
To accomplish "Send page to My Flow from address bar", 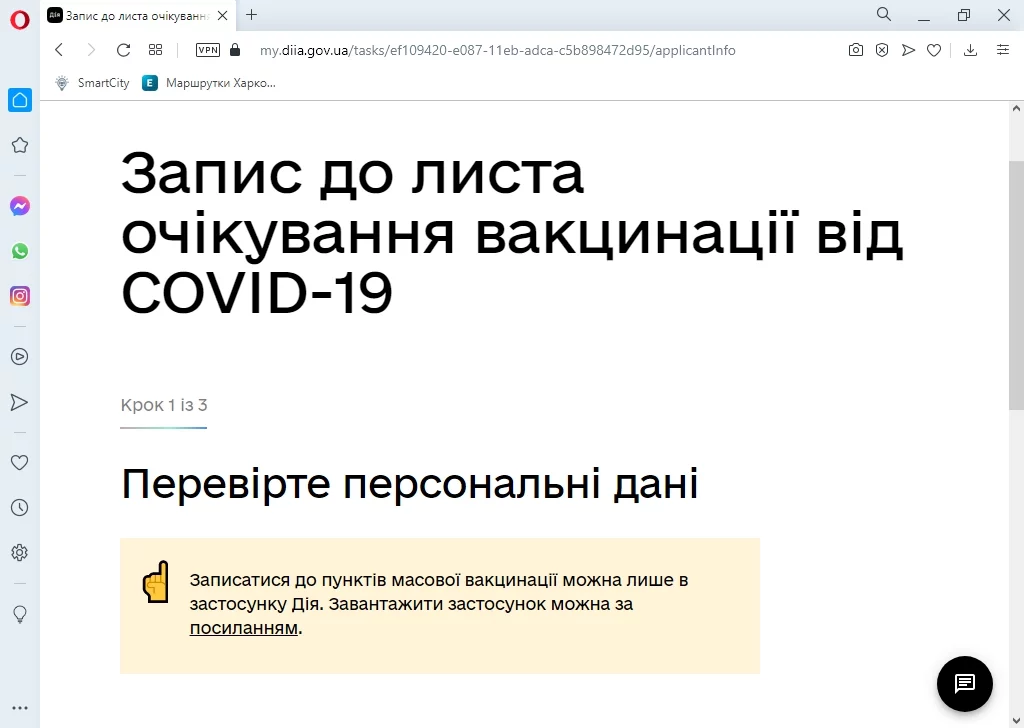I will point(908,50).
